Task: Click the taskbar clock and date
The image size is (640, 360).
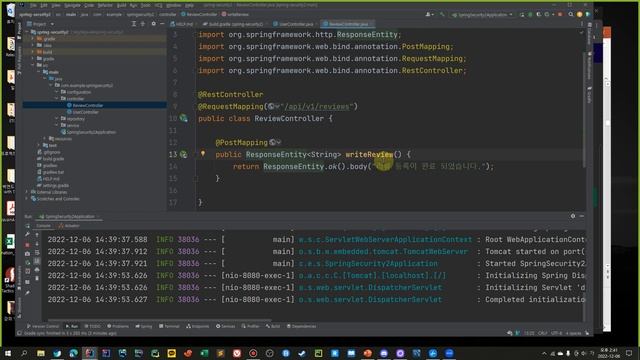Action: point(608,353)
